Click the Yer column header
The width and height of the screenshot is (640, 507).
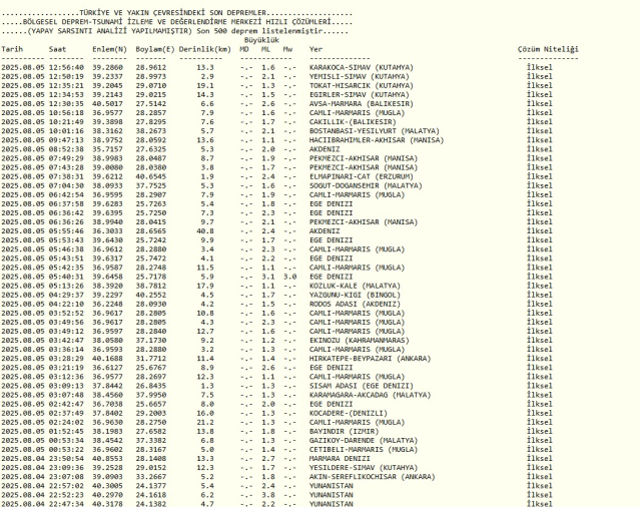[x=316, y=48]
